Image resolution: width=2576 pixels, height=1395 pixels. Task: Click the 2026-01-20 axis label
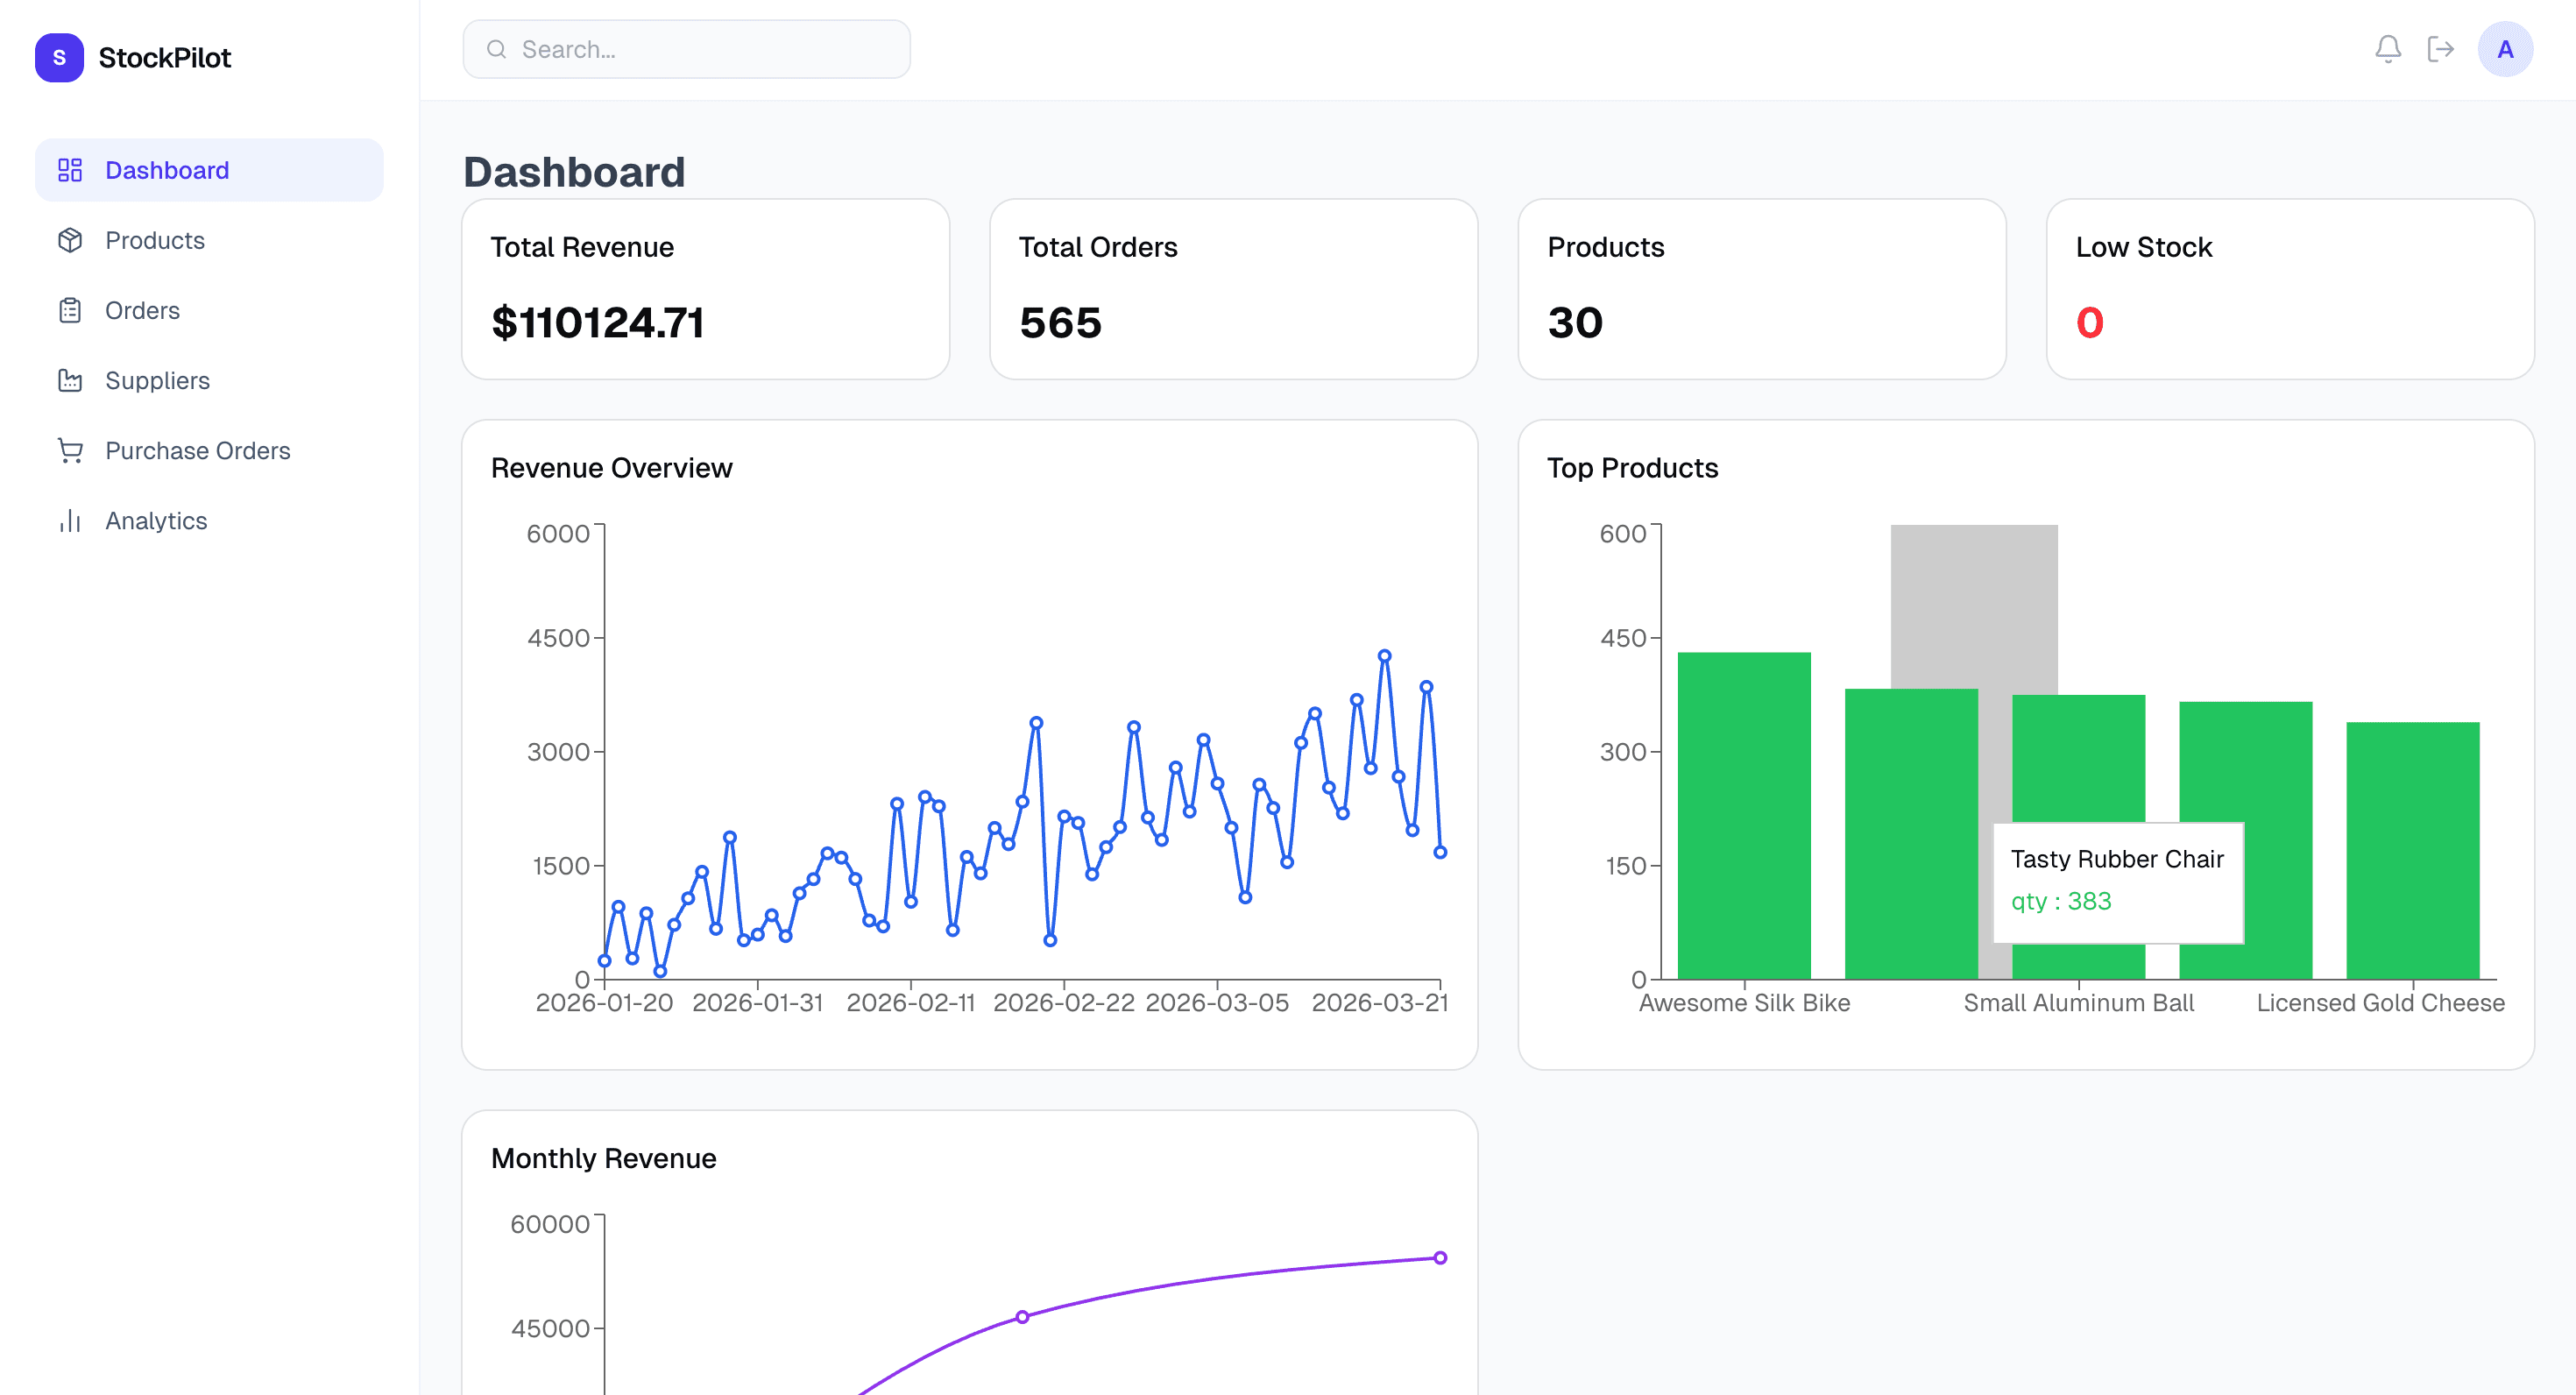coord(604,1003)
